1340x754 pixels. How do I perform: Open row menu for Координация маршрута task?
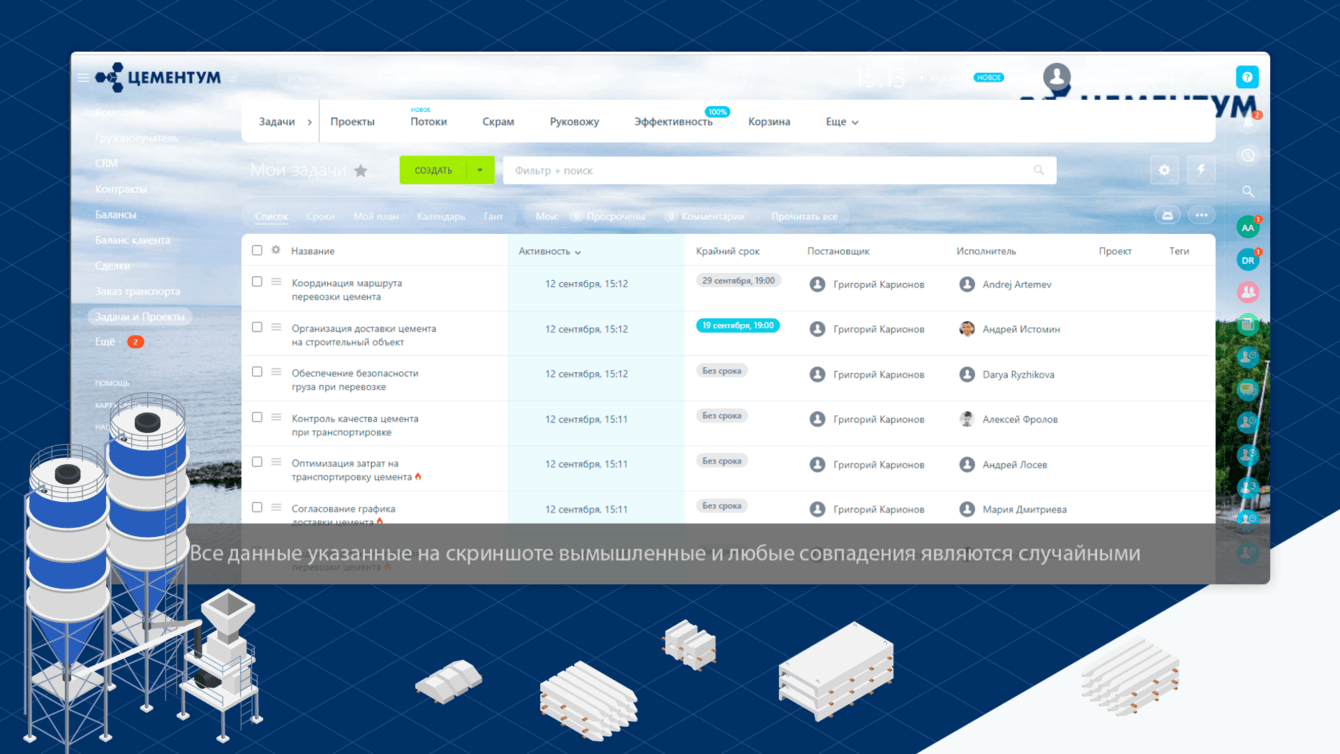click(276, 282)
